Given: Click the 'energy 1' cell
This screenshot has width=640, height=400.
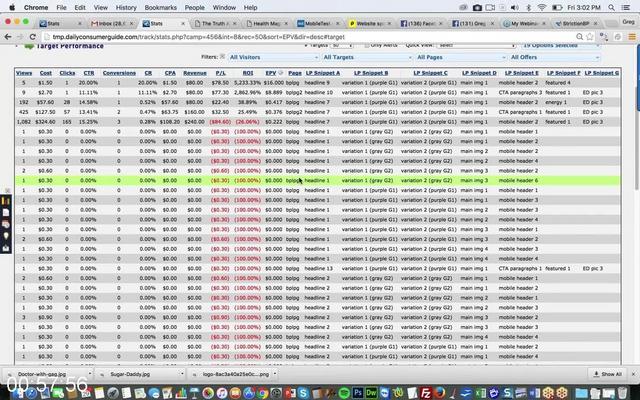Looking at the screenshot, I should click(556, 102).
